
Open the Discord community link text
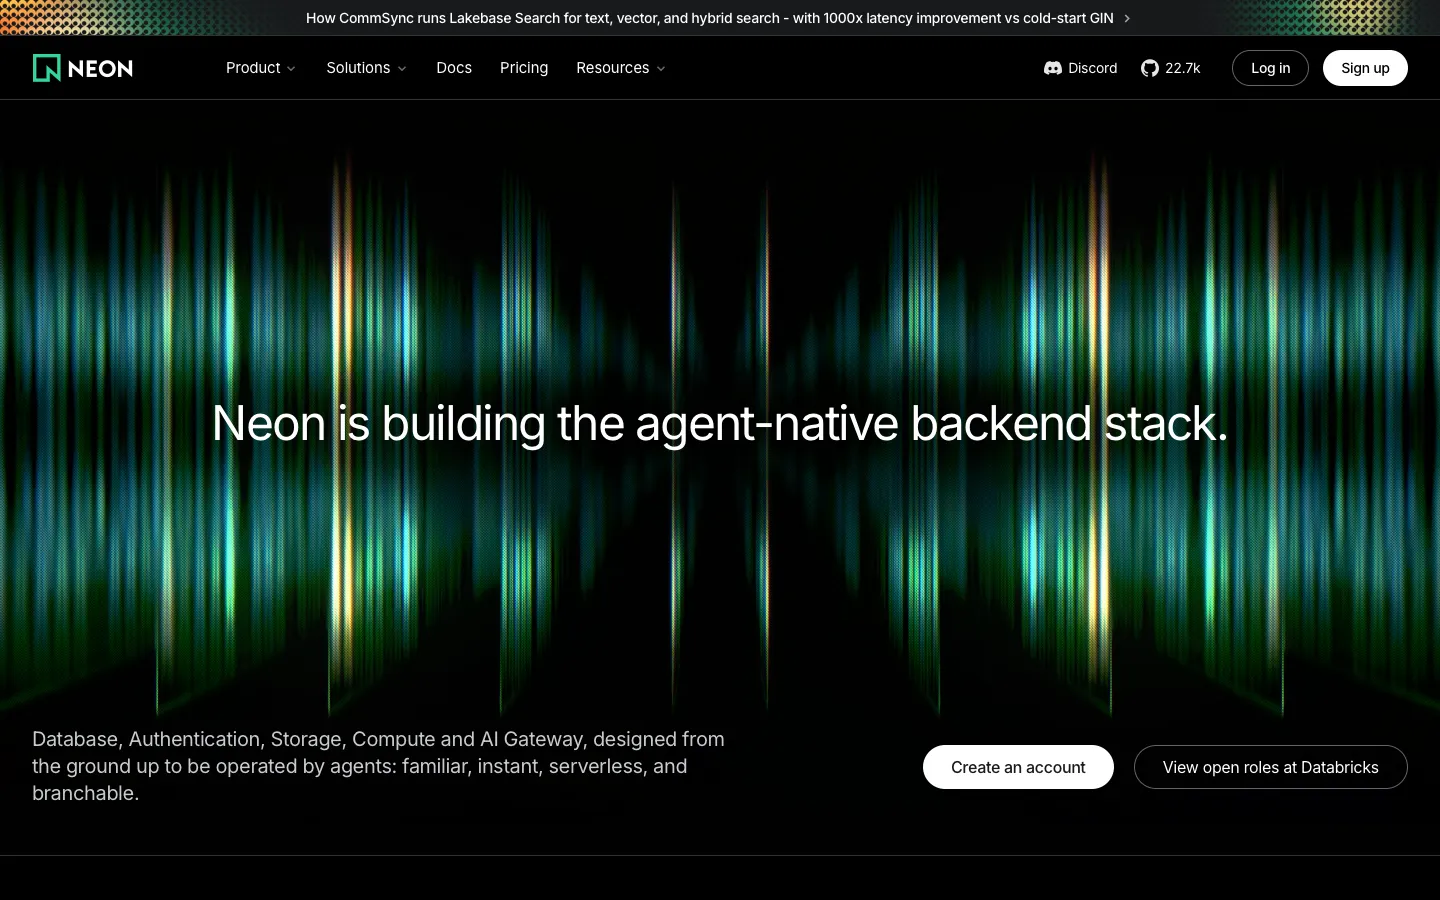click(1092, 68)
